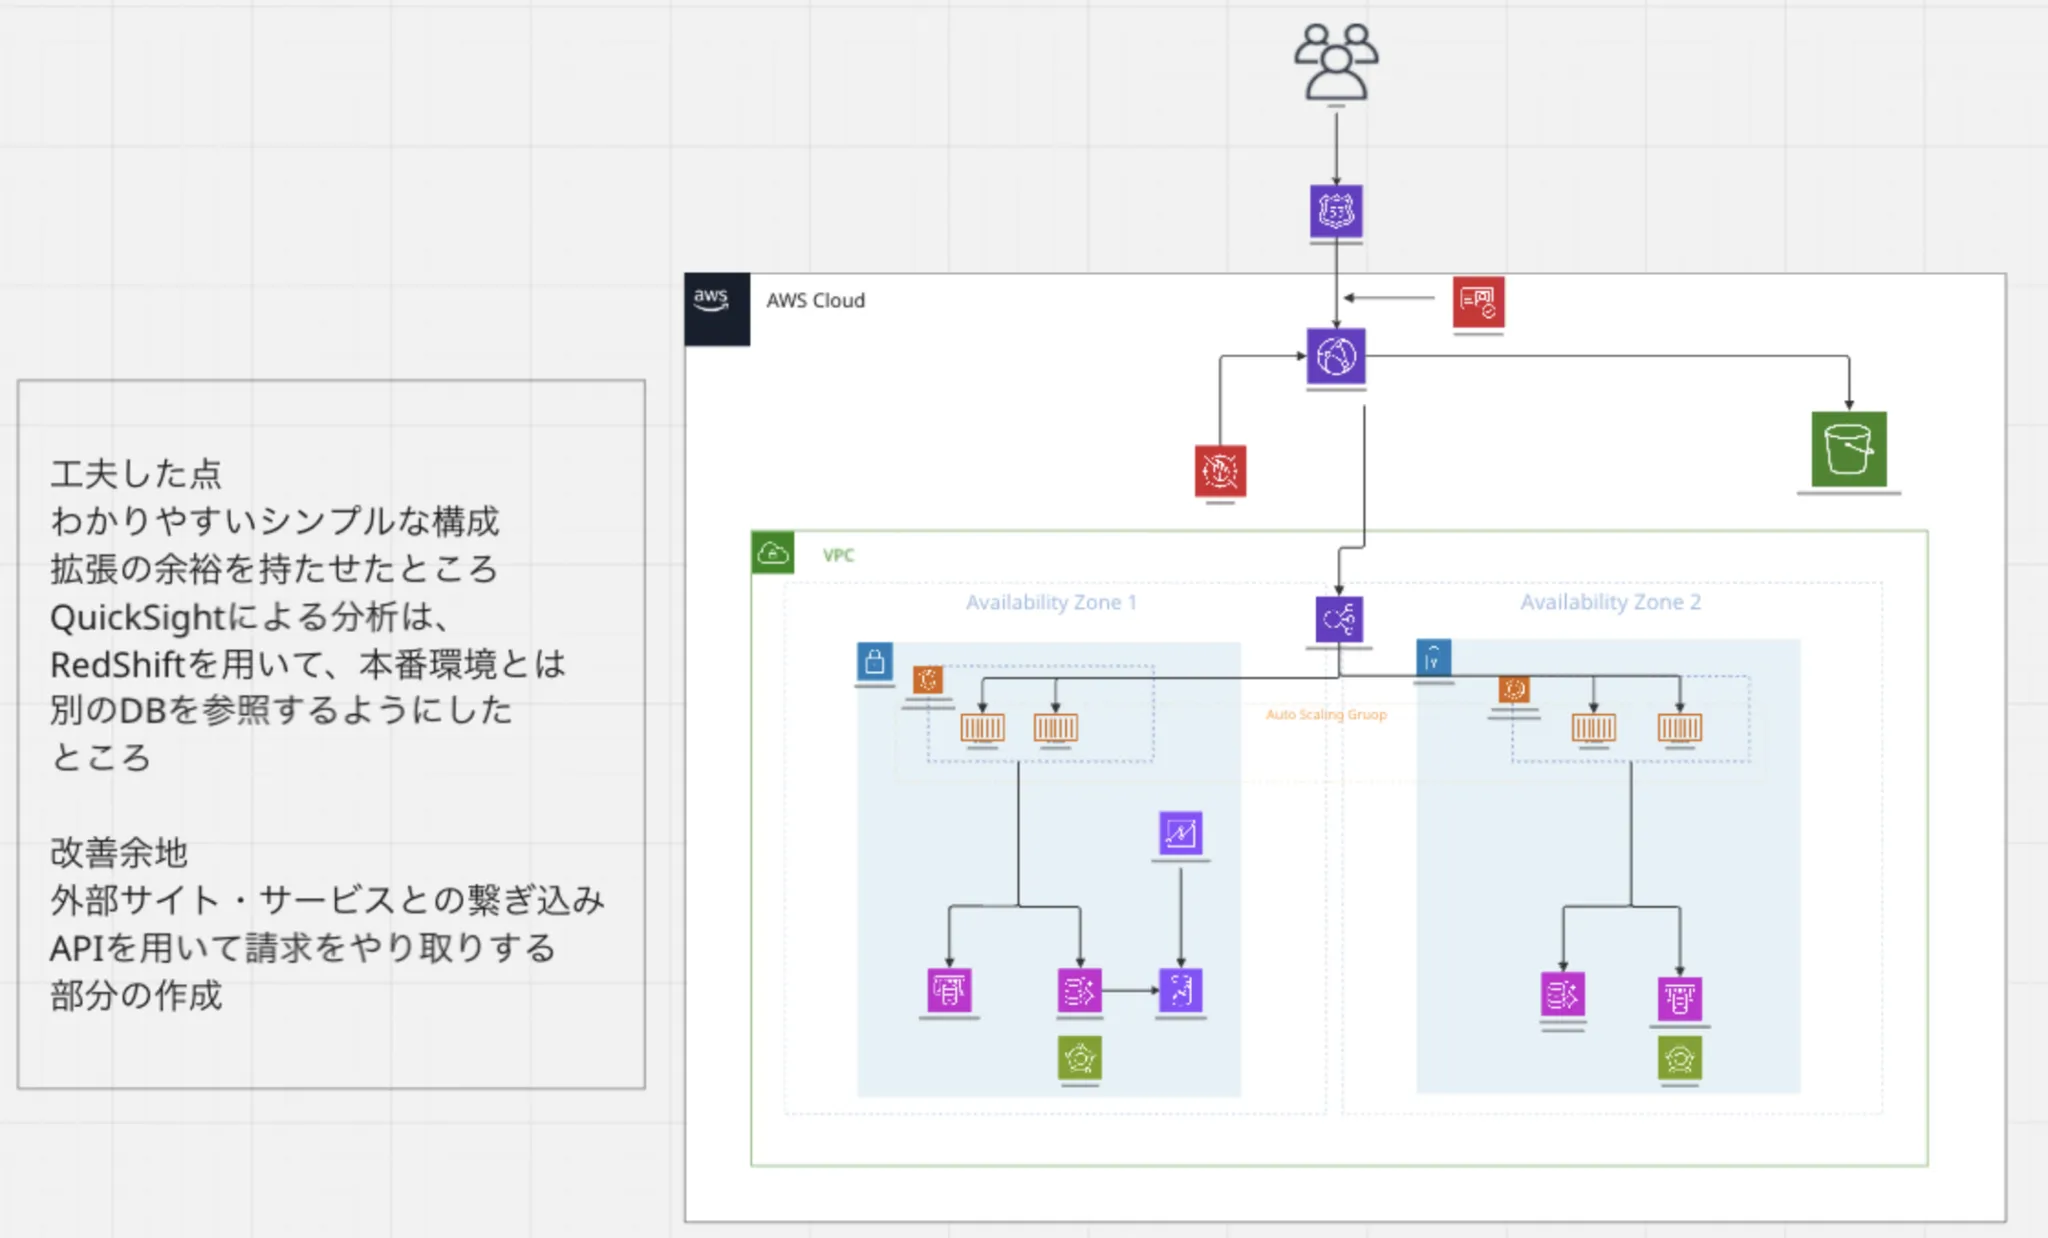Click the red Certificate Manager icon
This screenshot has width=2048, height=1238.
1478,303
